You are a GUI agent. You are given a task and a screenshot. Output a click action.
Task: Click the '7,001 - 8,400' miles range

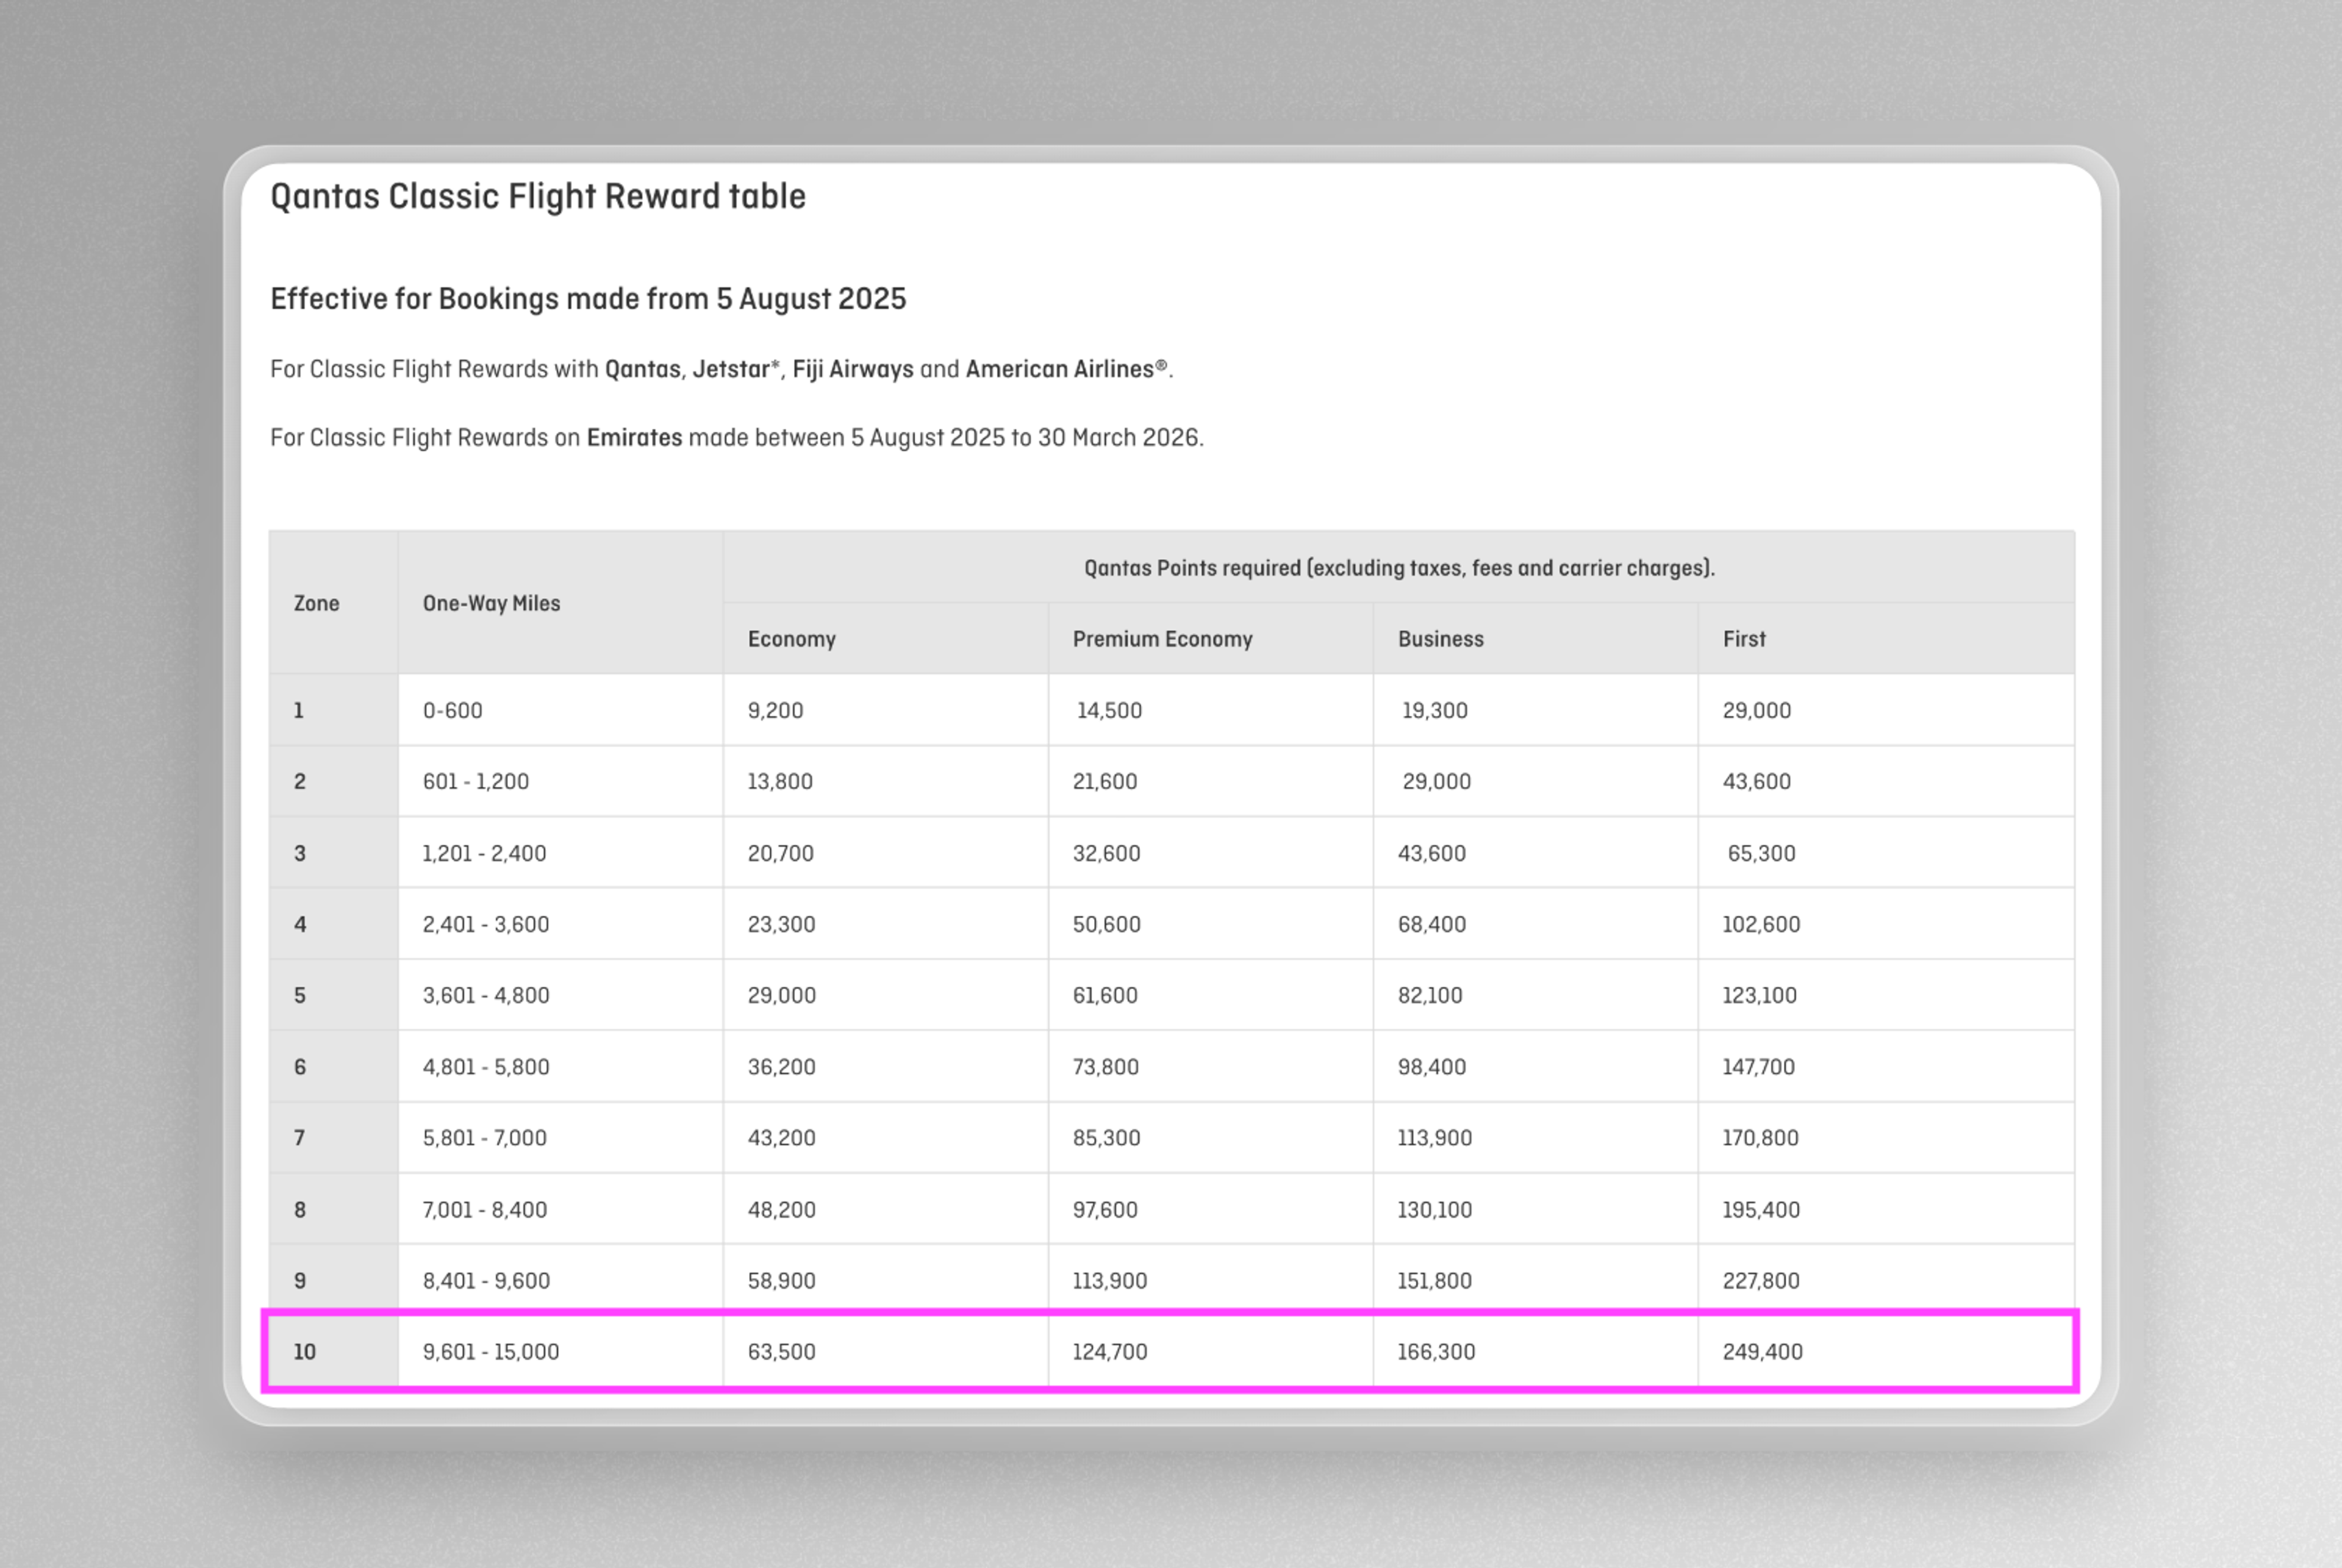click(485, 1210)
